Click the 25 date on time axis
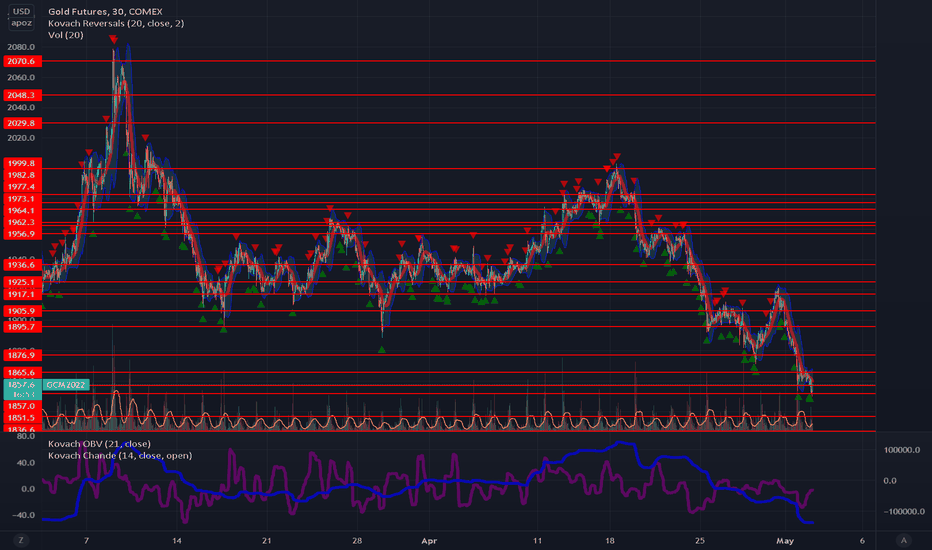Image resolution: width=932 pixels, height=550 pixels. (700, 540)
